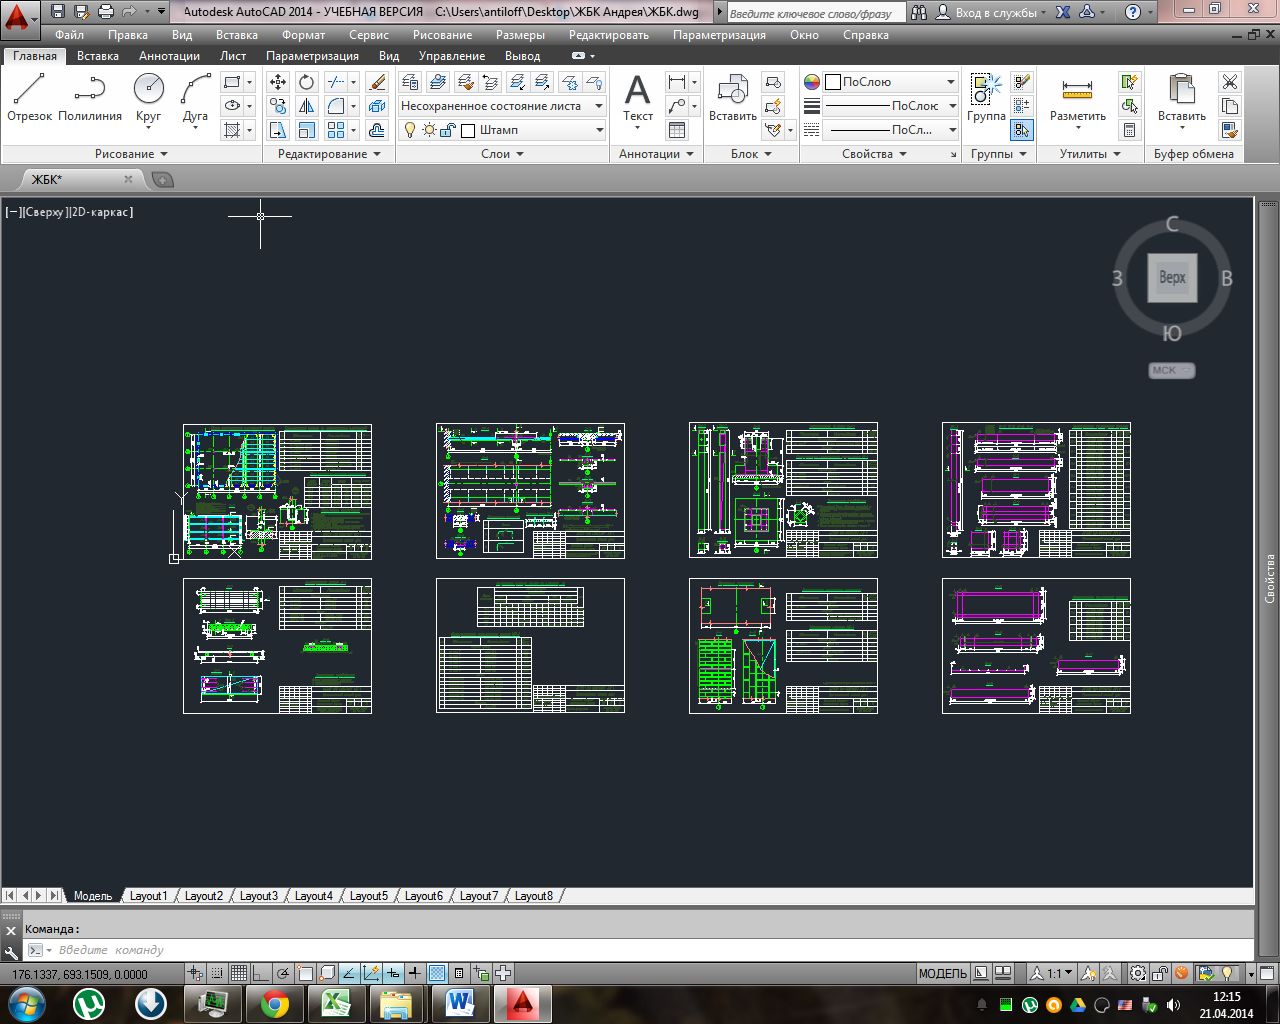Toggle object snap in status bar
Viewport: 1280px width, 1024px height.
pyautogui.click(x=304, y=973)
